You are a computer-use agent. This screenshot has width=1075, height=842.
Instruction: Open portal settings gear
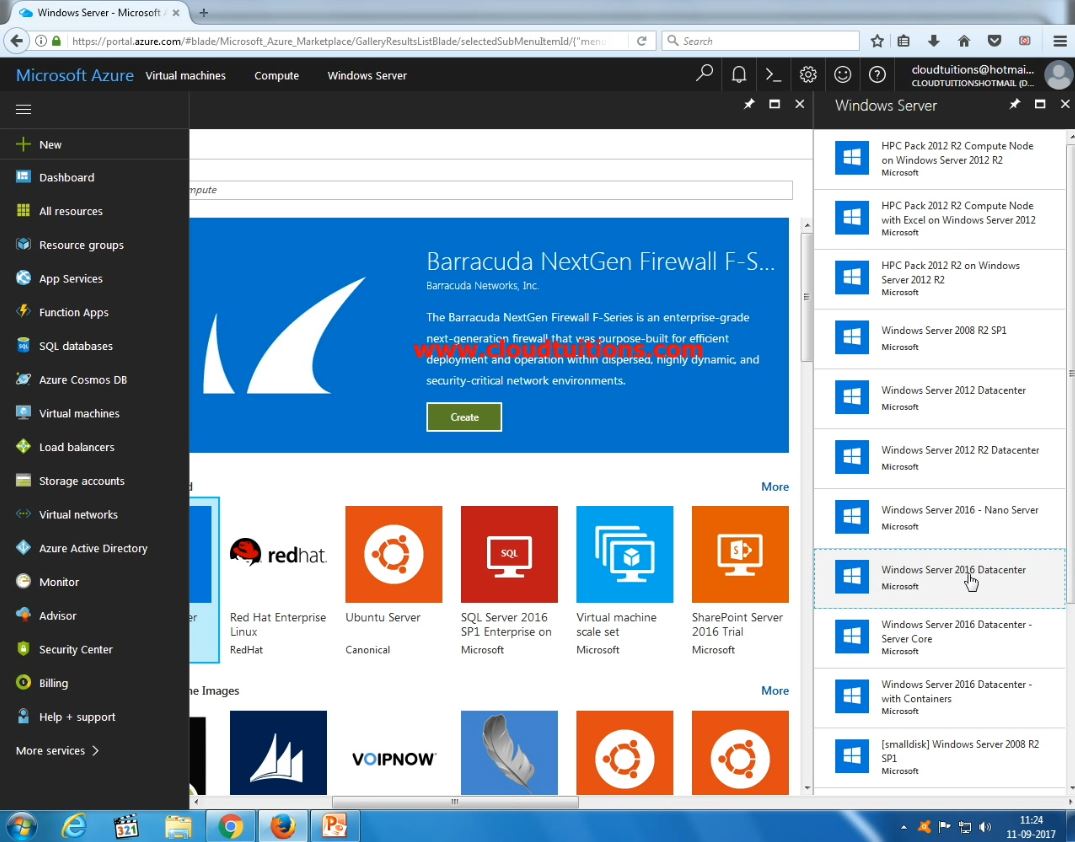808,74
